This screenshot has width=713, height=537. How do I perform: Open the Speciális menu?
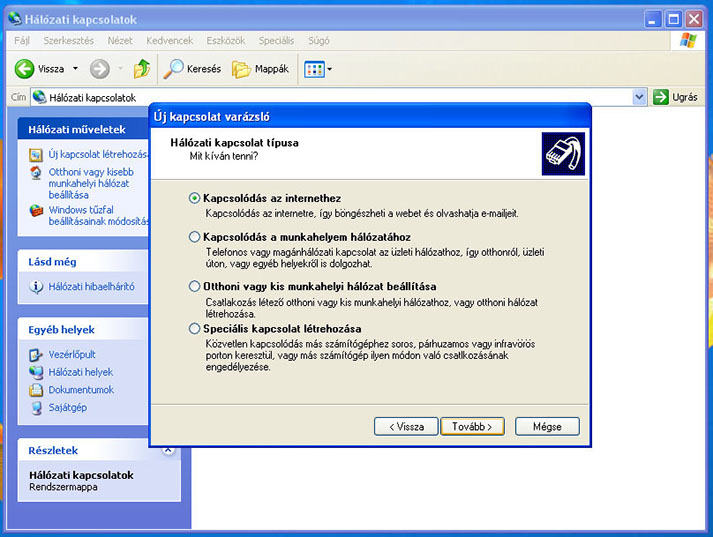[276, 41]
